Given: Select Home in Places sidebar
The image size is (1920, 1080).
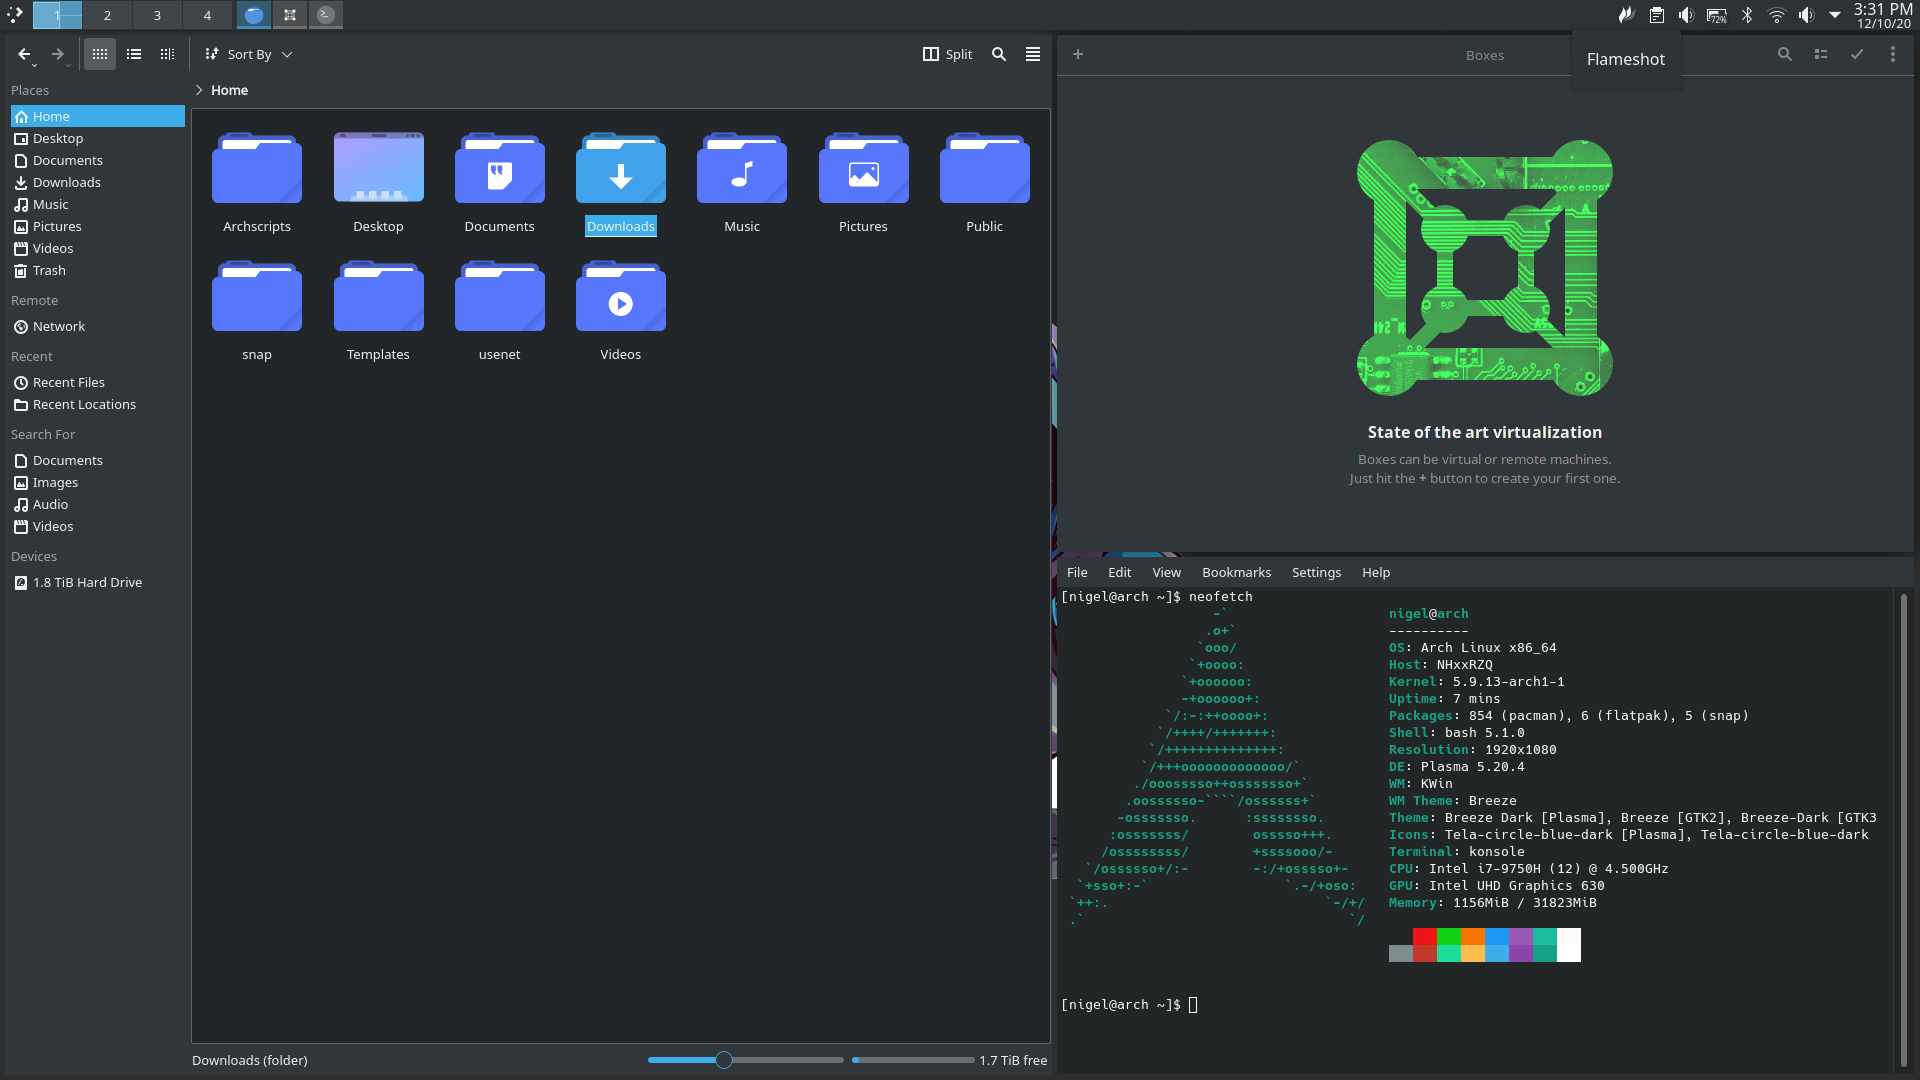Looking at the screenshot, I should click(98, 116).
